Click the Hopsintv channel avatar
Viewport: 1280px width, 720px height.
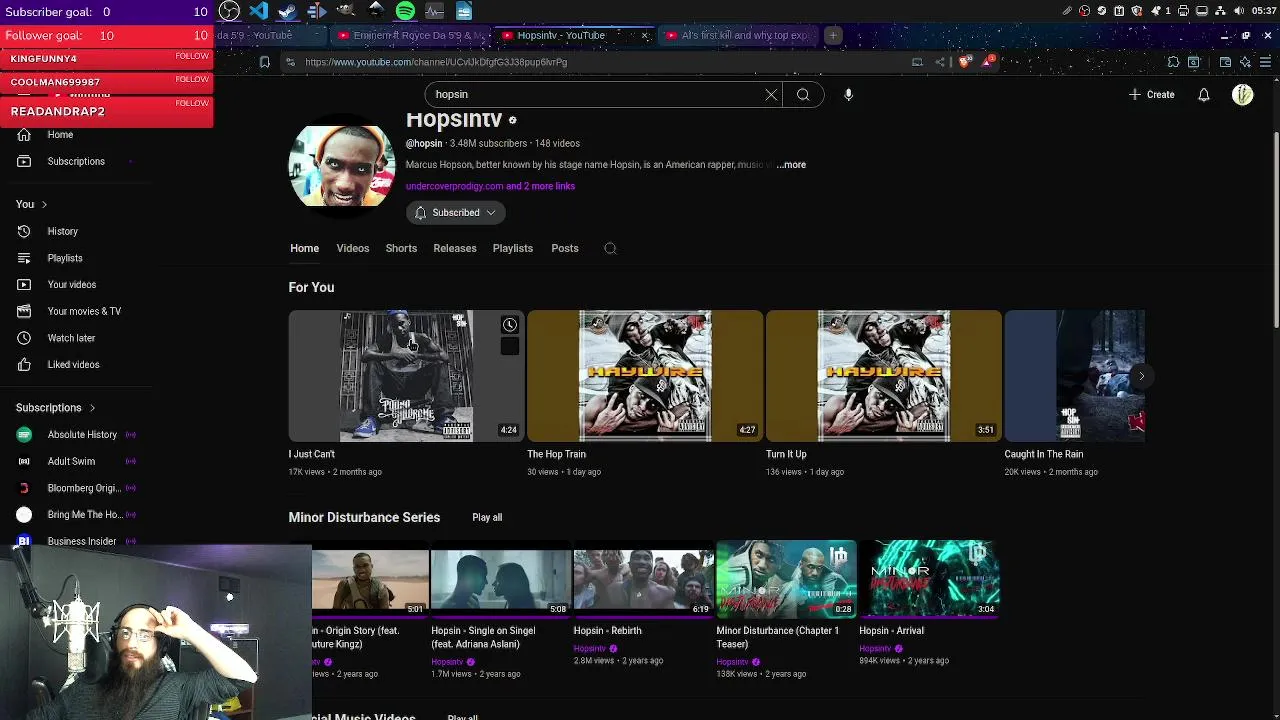point(342,165)
